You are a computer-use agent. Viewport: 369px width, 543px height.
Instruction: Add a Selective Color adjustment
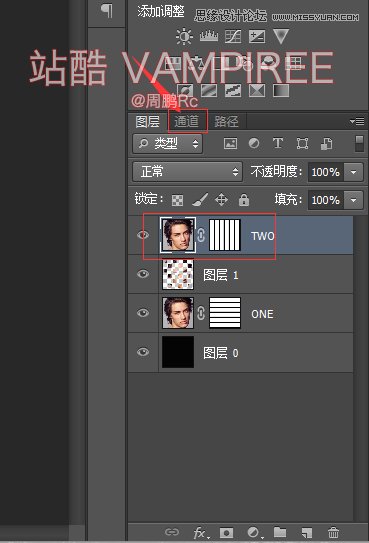point(257,91)
